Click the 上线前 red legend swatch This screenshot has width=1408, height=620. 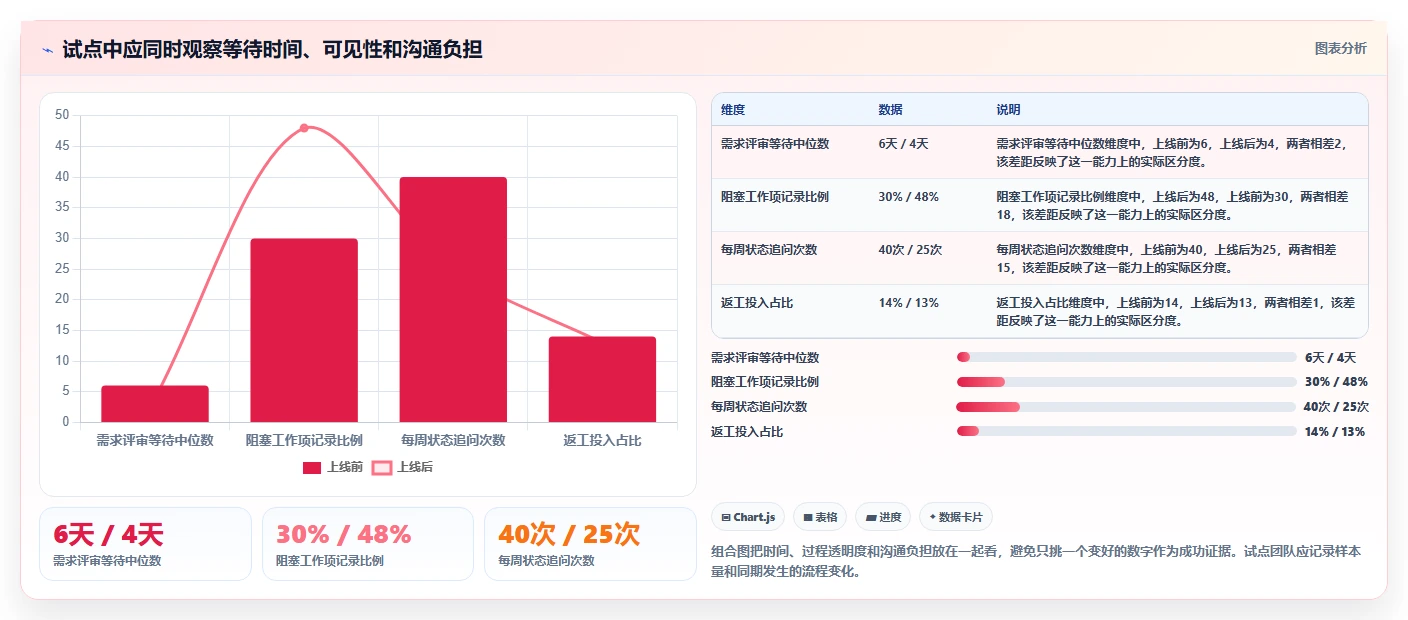tap(312, 467)
